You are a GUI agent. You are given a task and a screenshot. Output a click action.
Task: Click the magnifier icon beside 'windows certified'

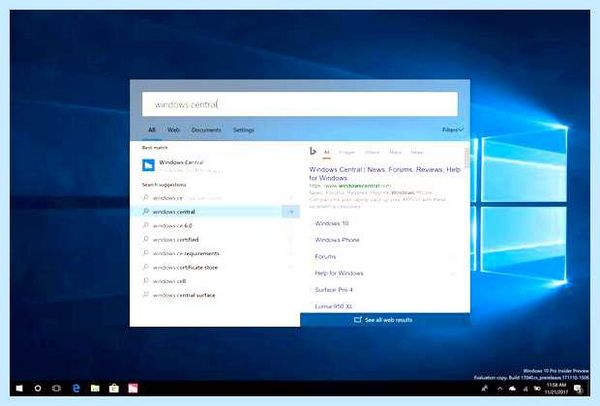click(x=145, y=239)
